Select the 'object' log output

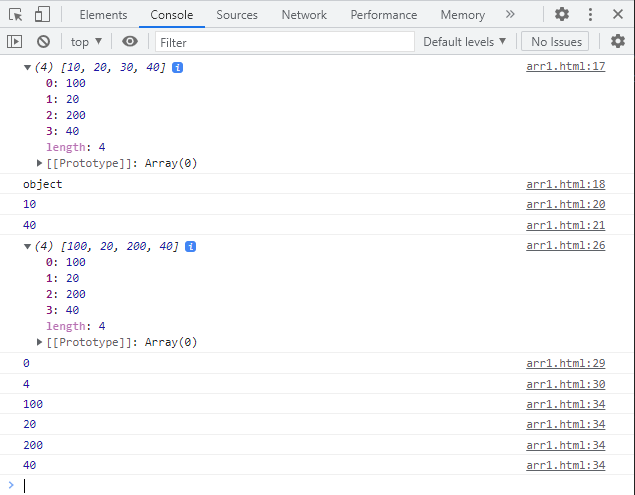[43, 184]
